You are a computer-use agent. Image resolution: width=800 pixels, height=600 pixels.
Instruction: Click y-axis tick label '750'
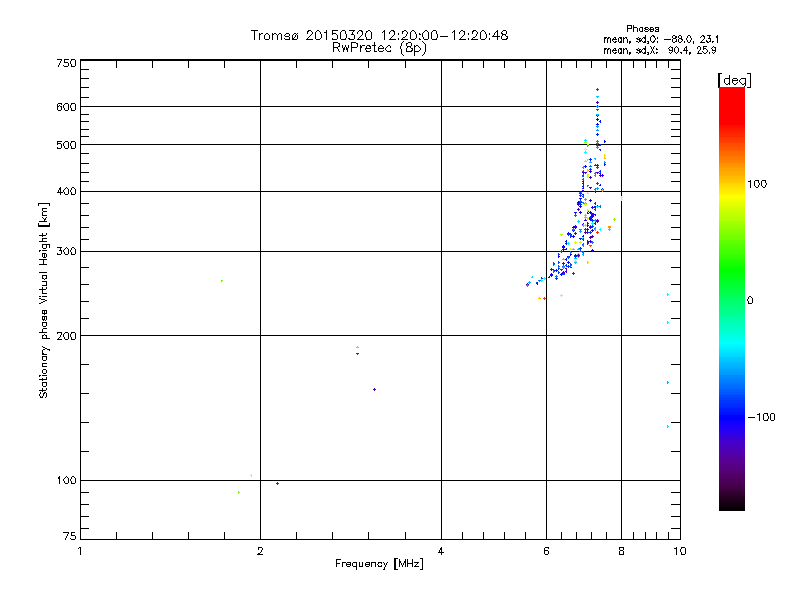coord(67,63)
